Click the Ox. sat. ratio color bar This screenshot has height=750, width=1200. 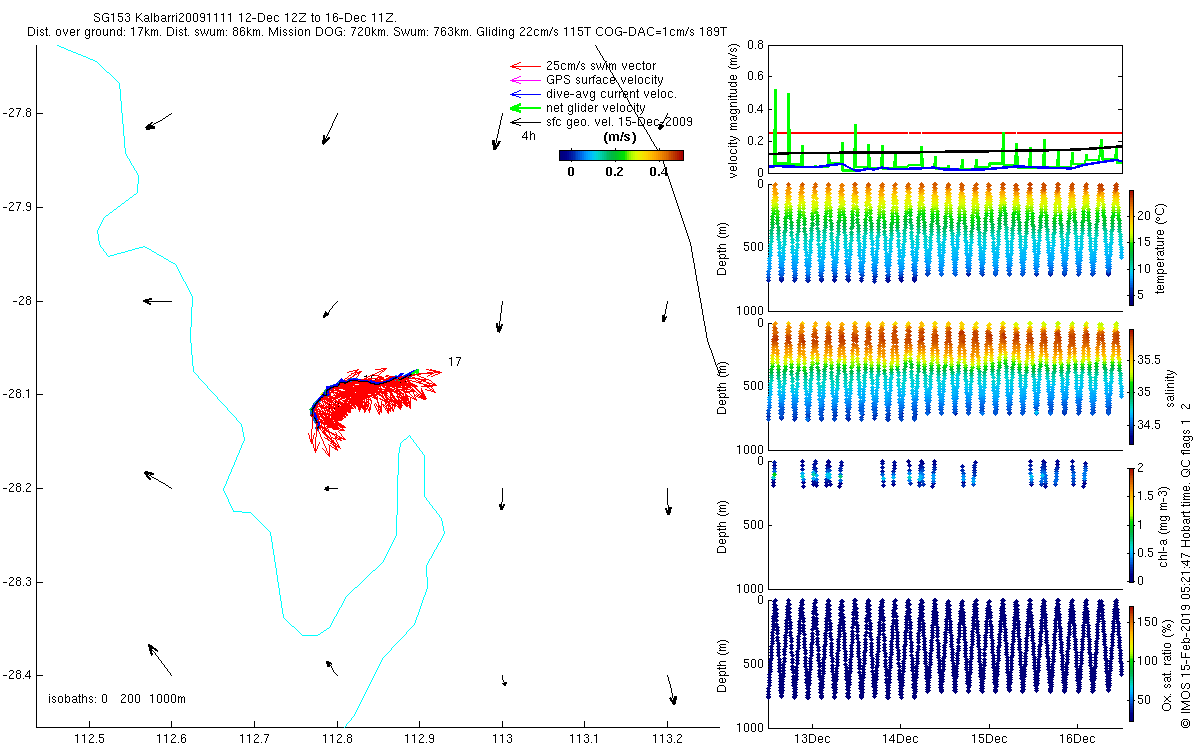point(1130,662)
